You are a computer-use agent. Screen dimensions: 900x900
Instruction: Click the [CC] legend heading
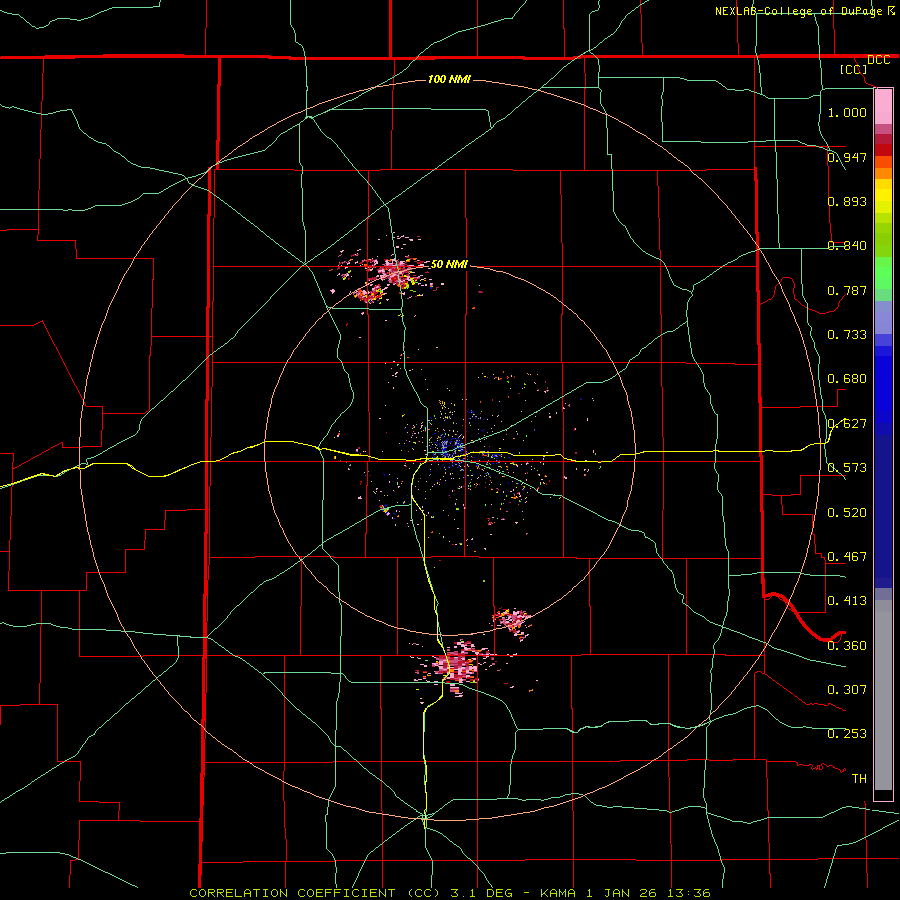point(854,69)
